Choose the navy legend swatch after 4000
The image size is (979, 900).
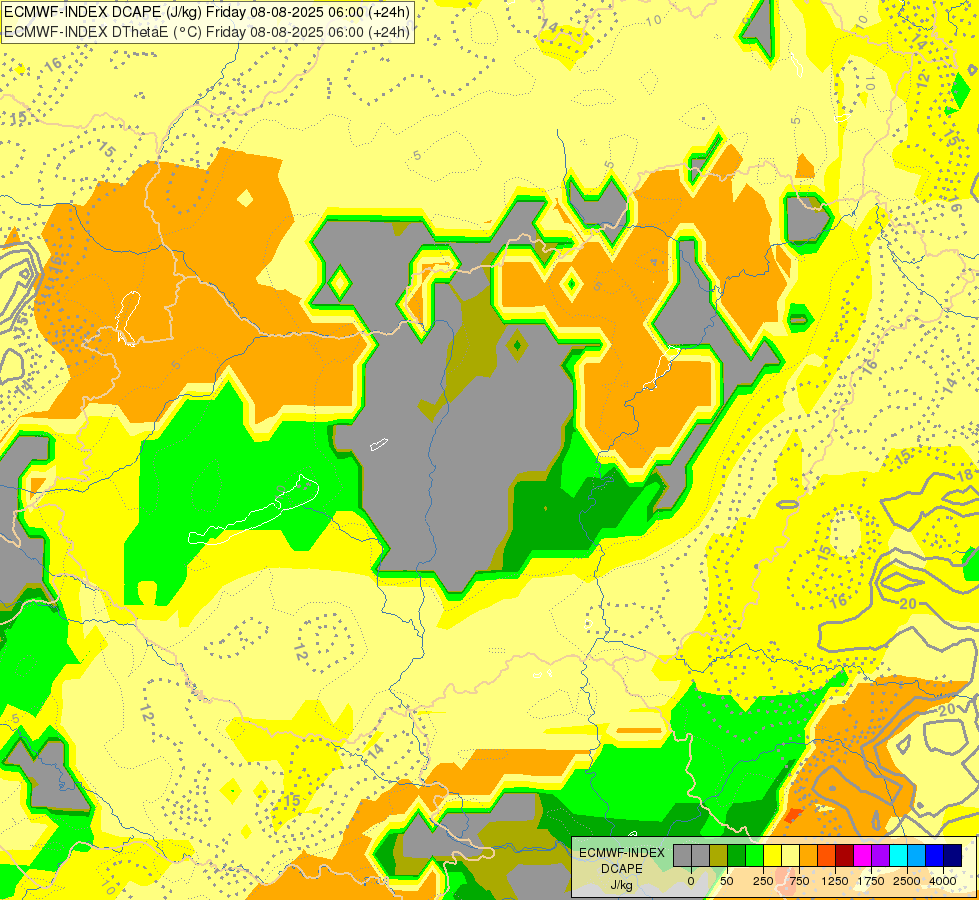(x=953, y=855)
